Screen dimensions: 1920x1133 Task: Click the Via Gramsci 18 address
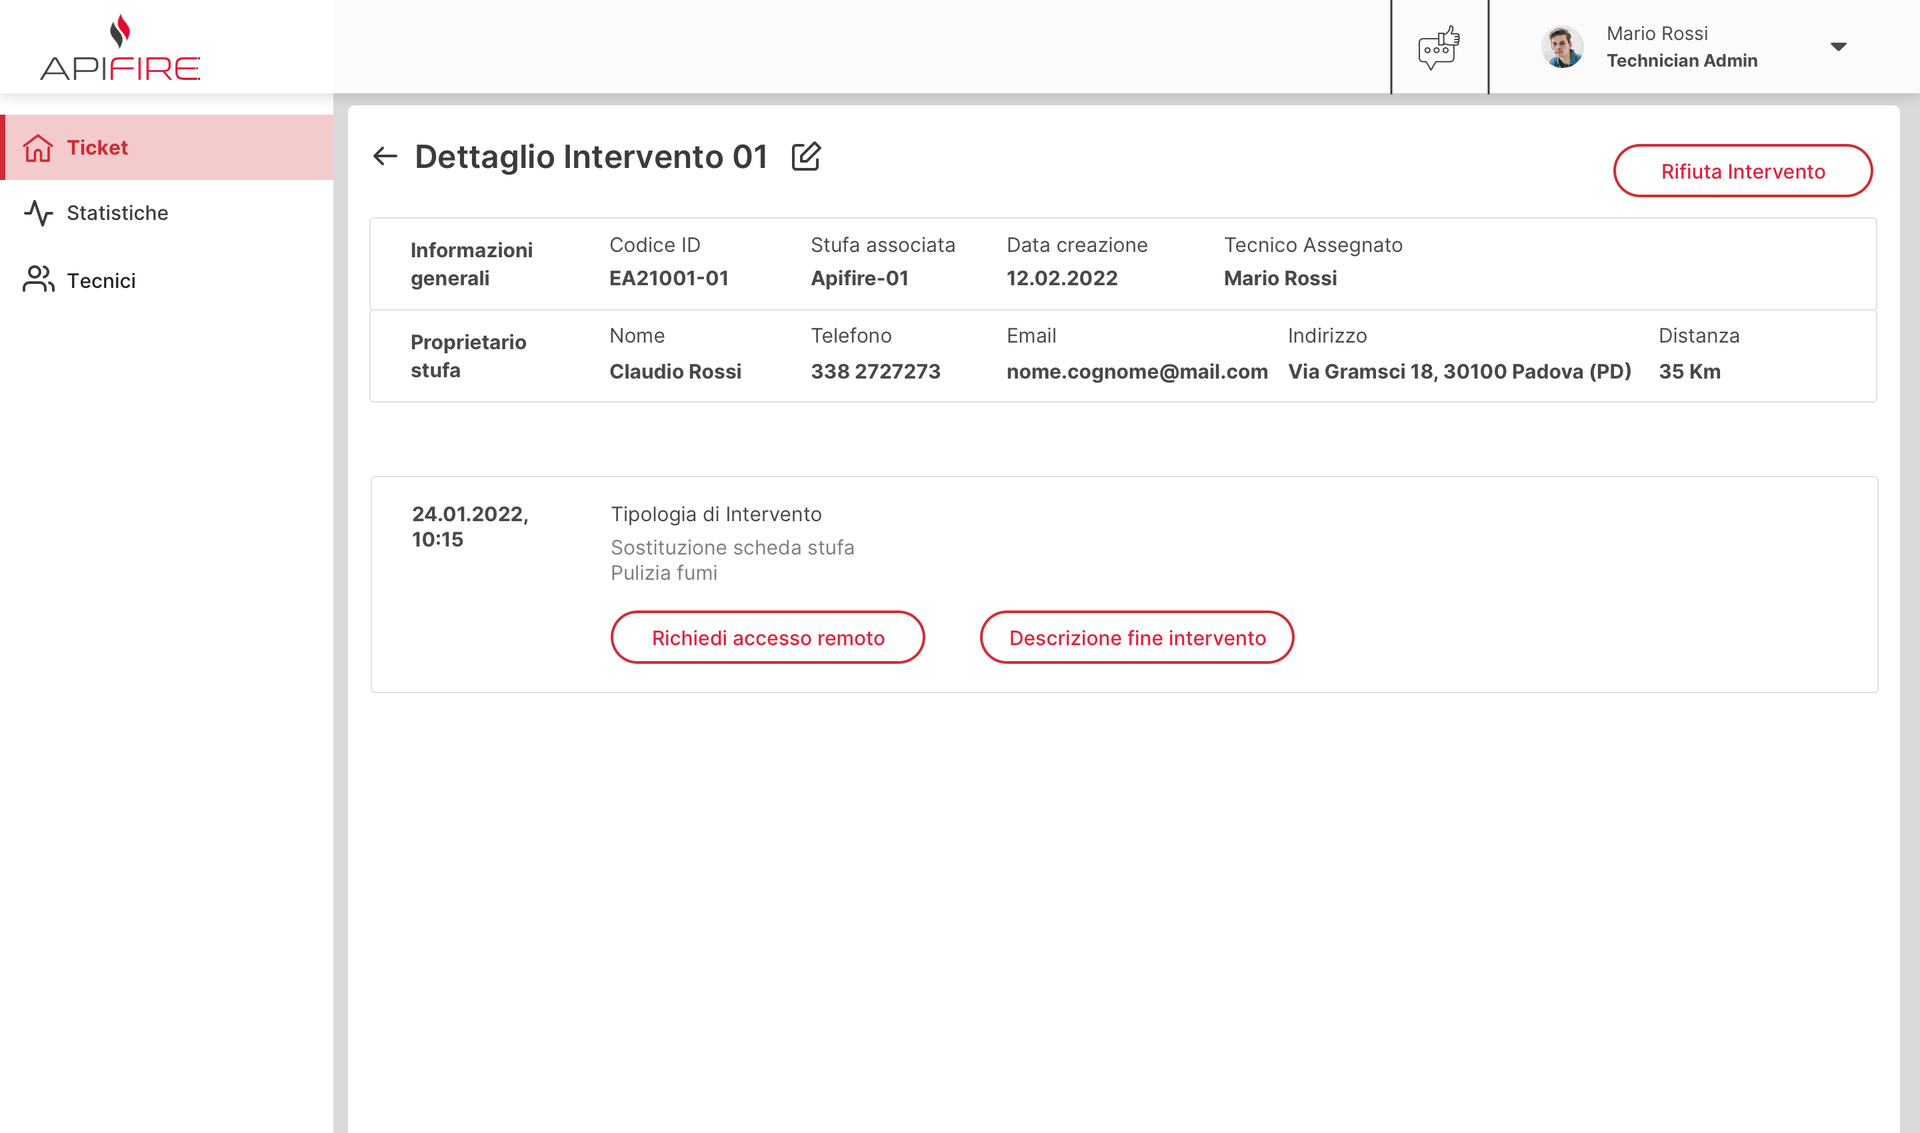tap(1459, 372)
